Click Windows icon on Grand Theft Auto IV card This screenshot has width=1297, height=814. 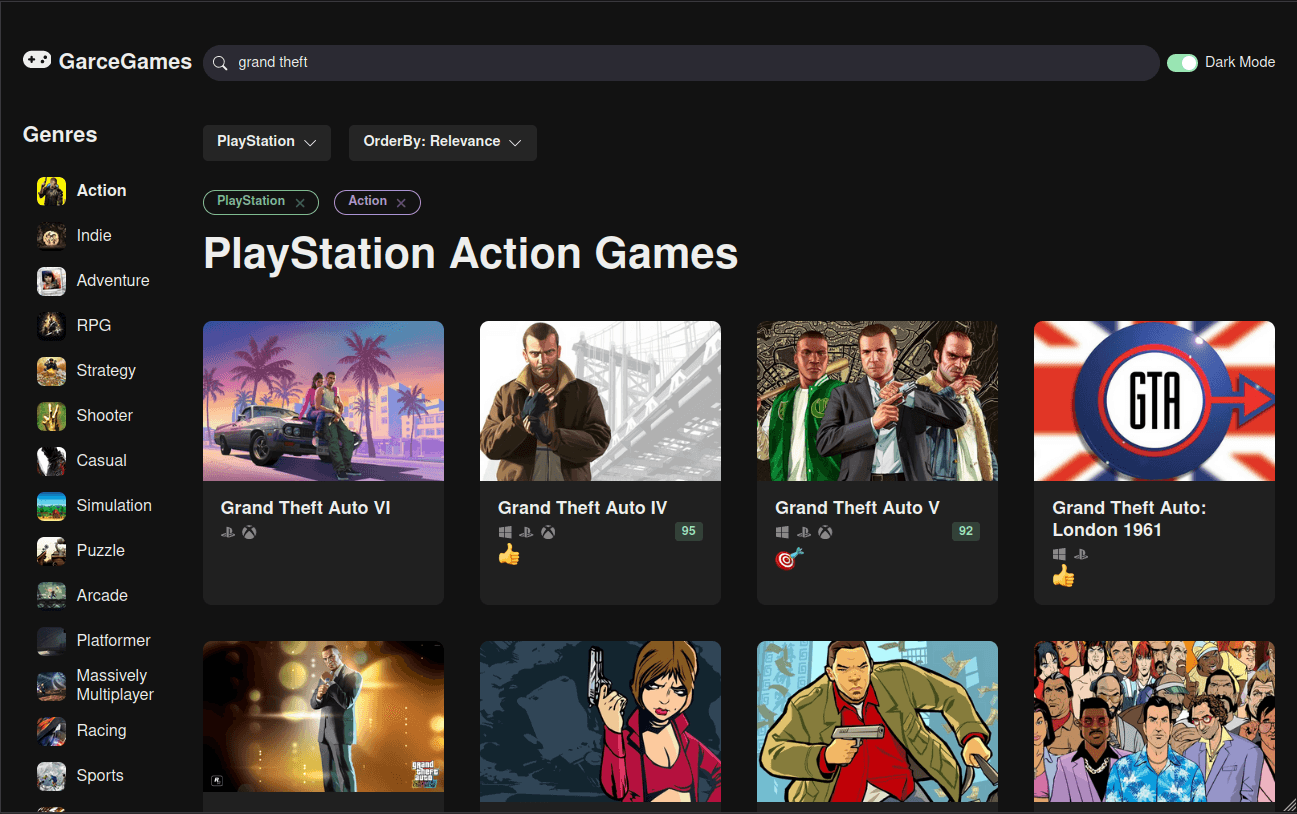coord(505,533)
